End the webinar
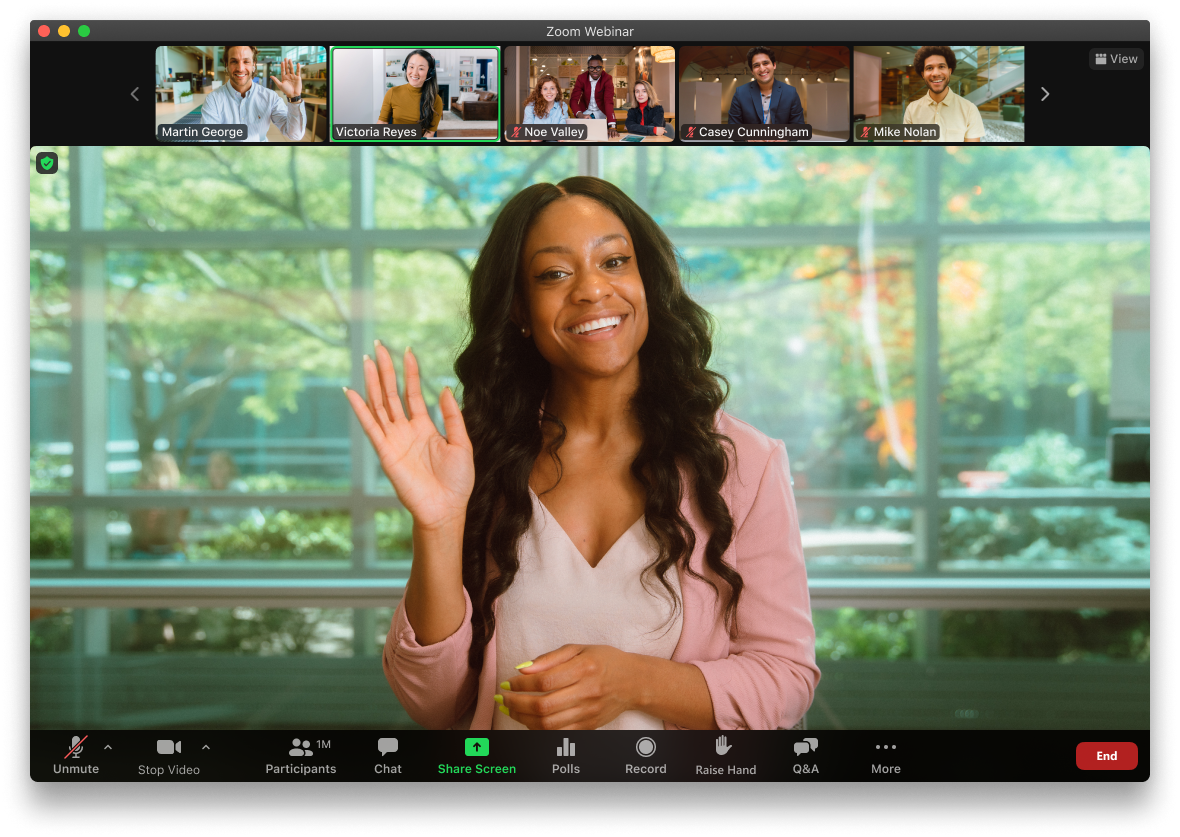The height and width of the screenshot is (837, 1180). [x=1107, y=756]
